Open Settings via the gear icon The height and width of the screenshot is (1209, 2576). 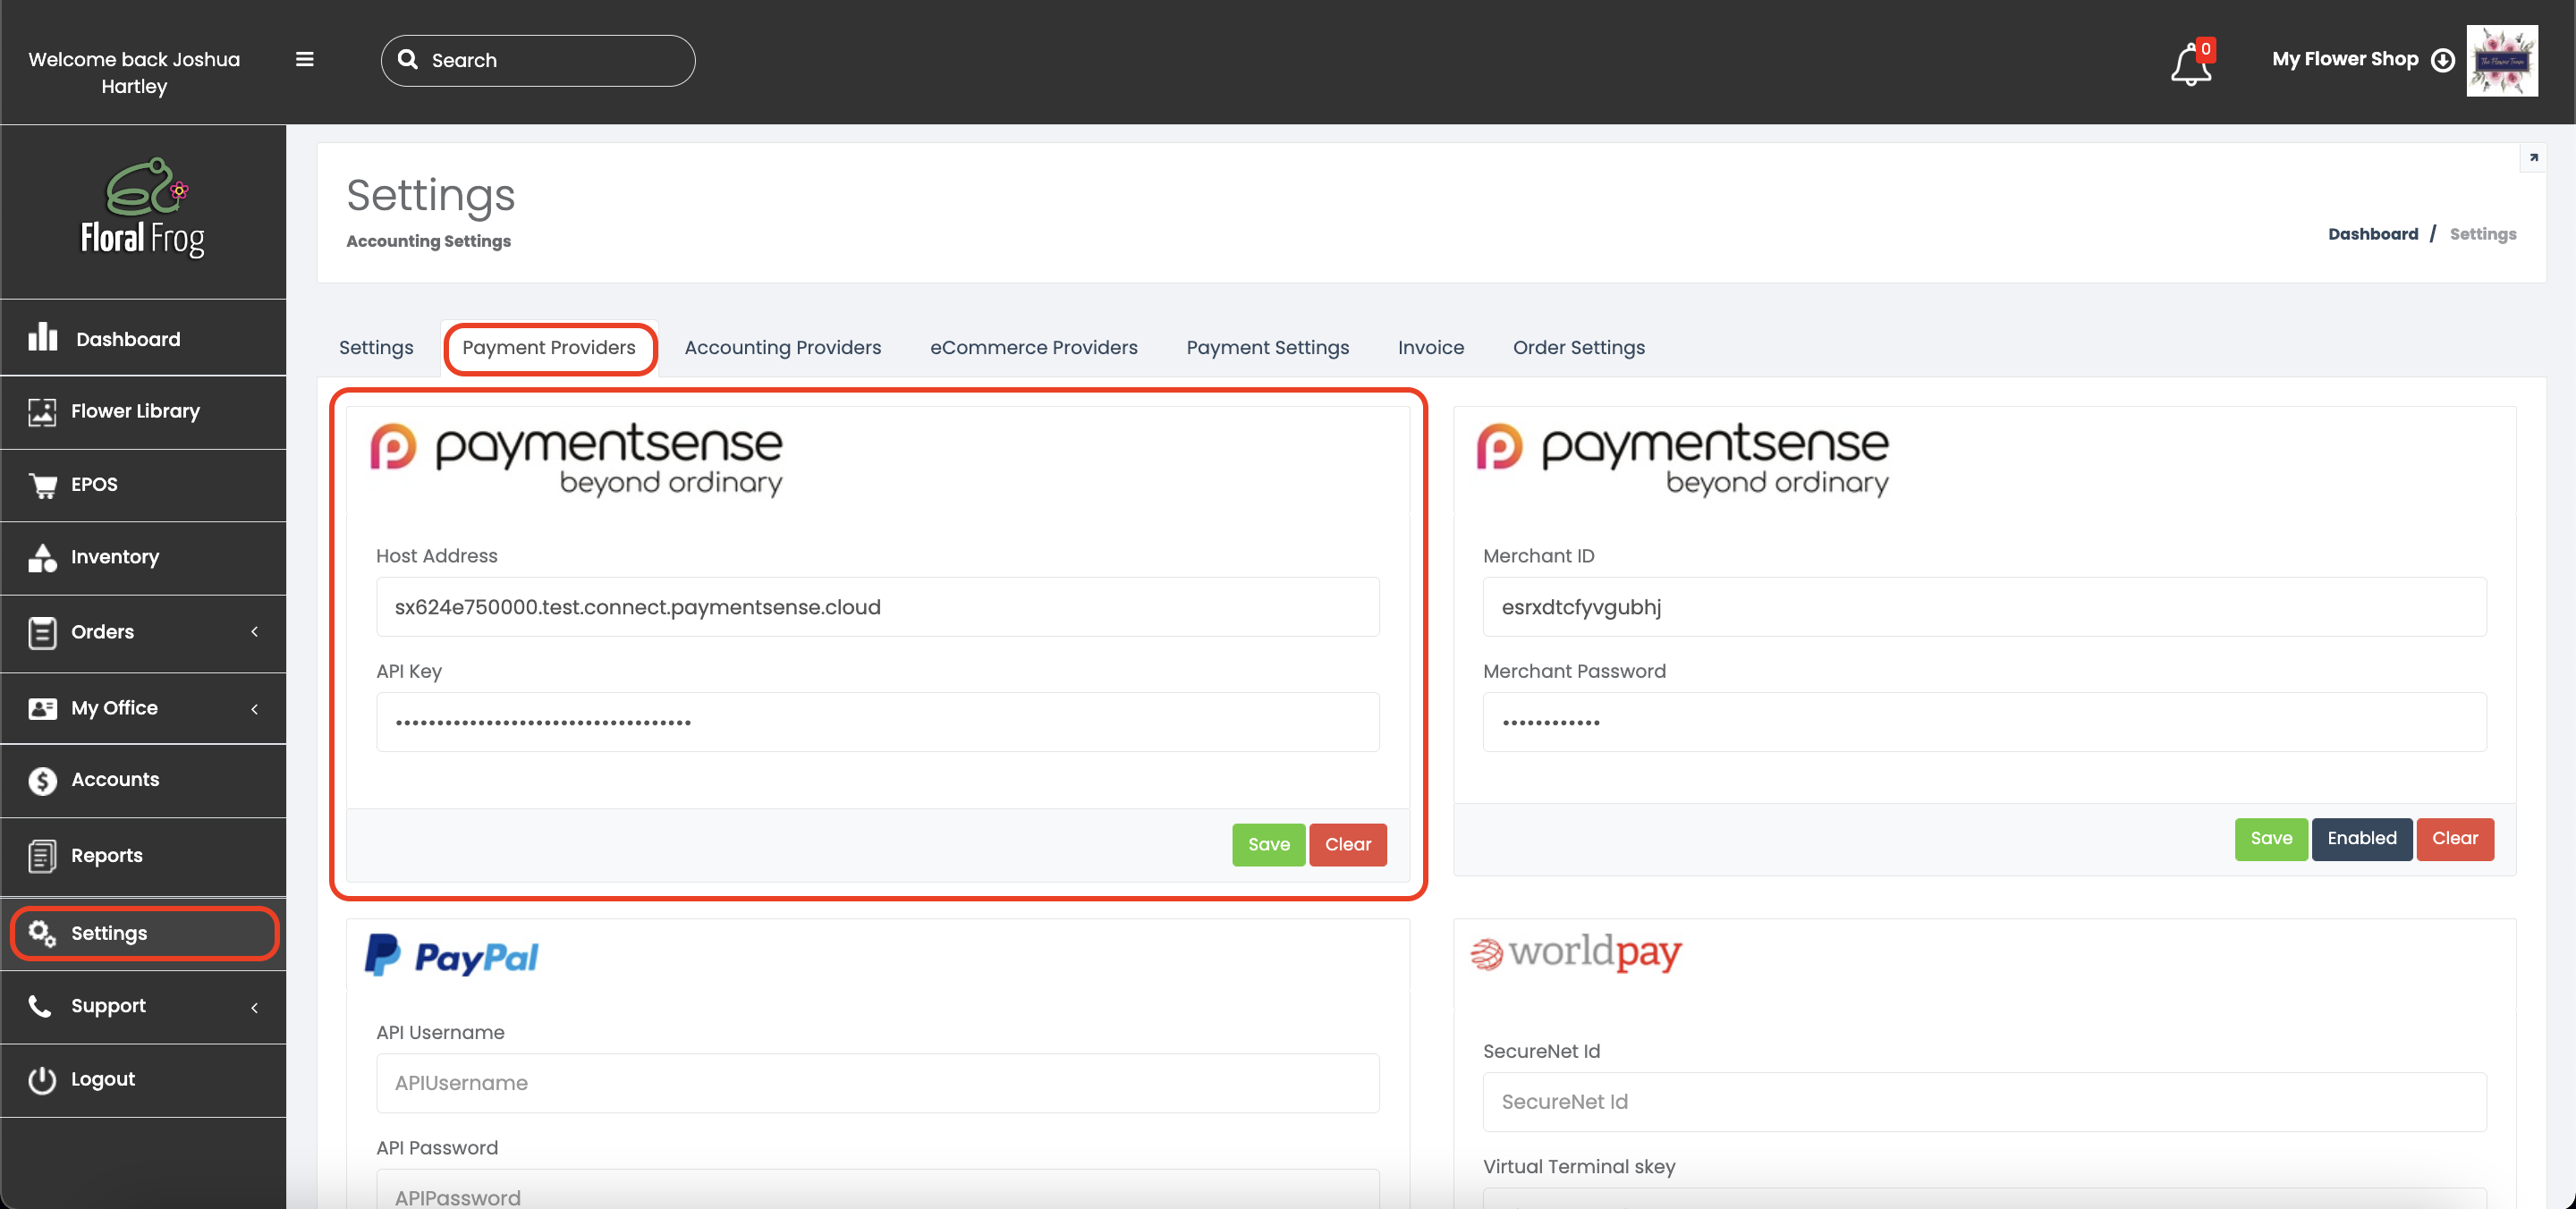[x=42, y=932]
